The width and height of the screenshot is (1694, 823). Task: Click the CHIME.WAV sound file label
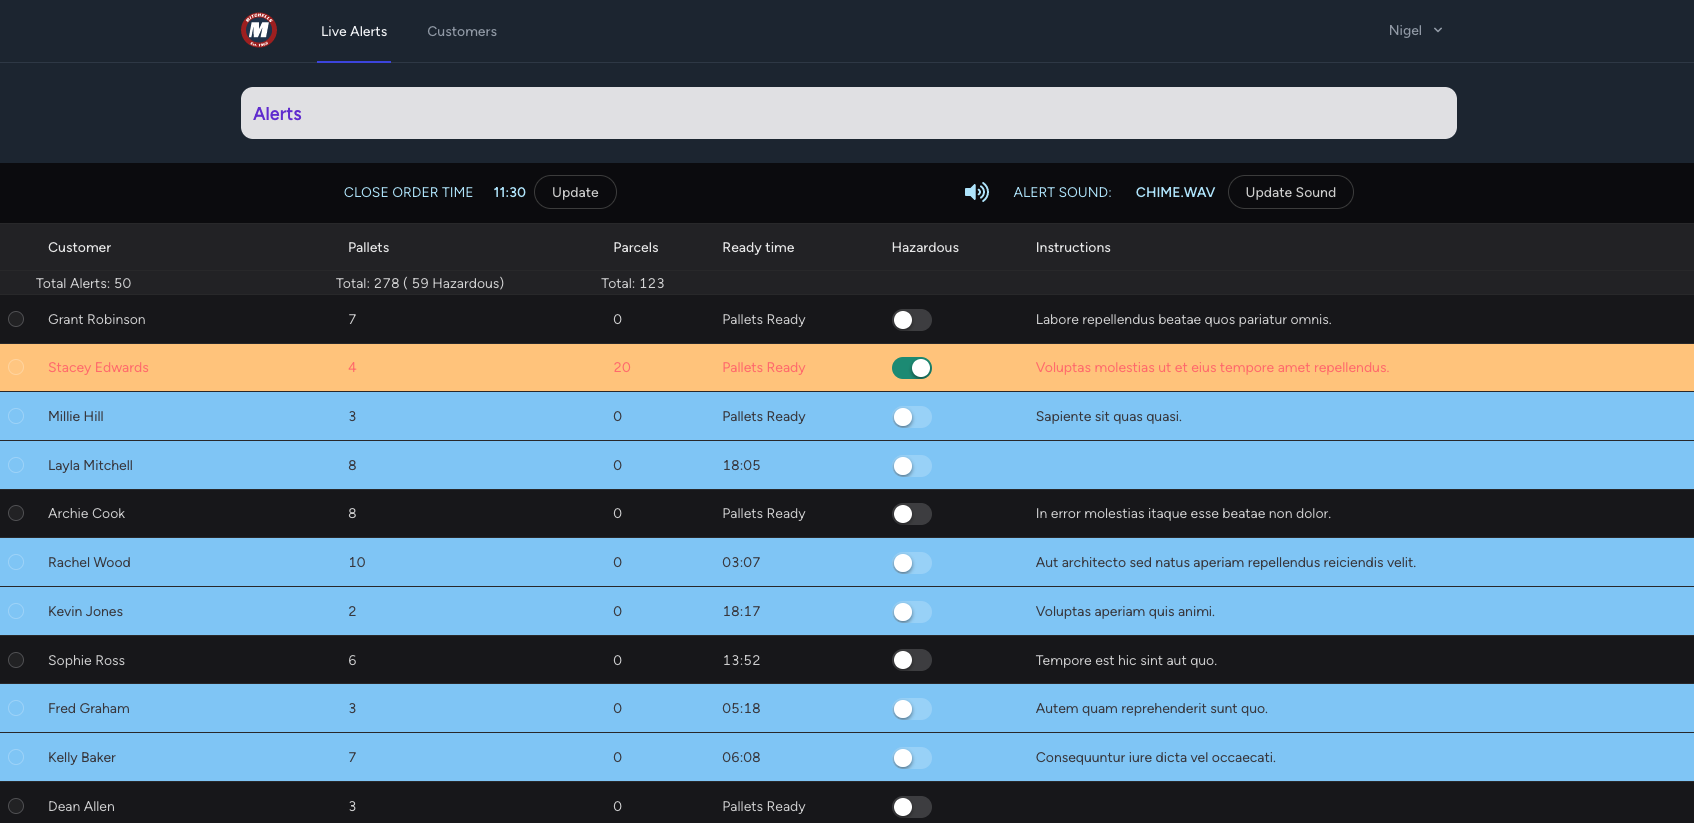[1175, 192]
